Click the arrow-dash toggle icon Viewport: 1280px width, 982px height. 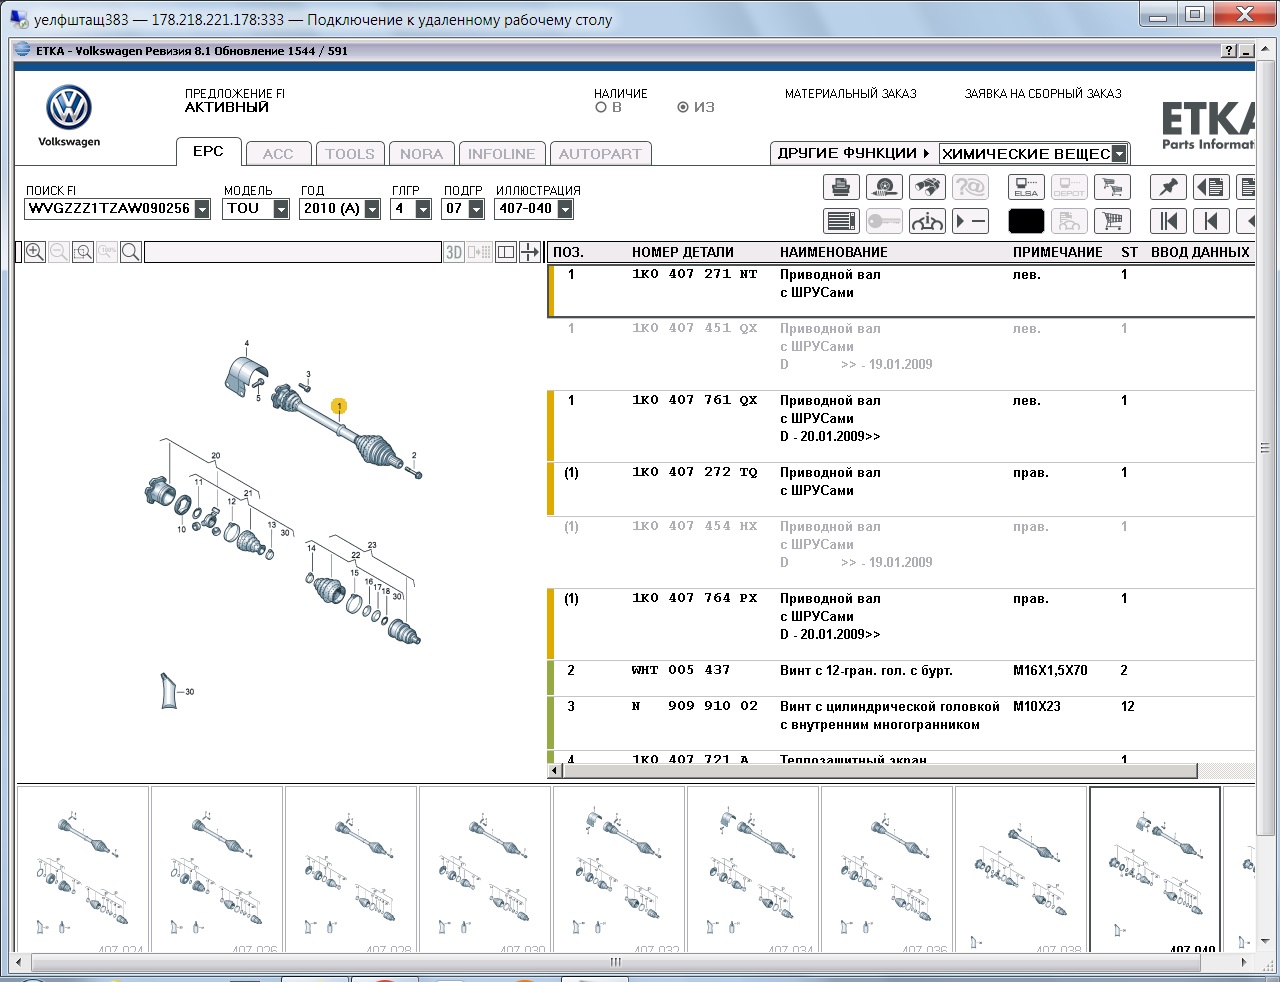point(970,221)
